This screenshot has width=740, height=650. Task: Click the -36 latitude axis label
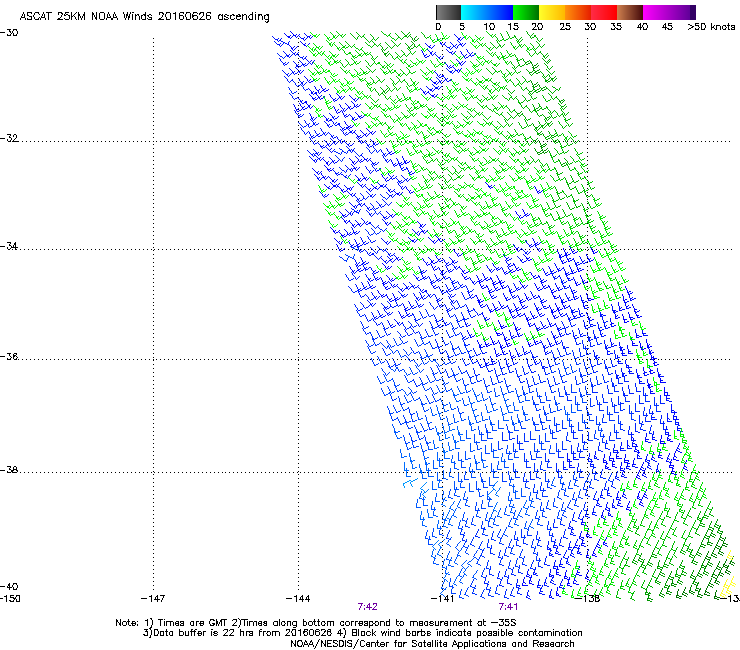click(9, 356)
